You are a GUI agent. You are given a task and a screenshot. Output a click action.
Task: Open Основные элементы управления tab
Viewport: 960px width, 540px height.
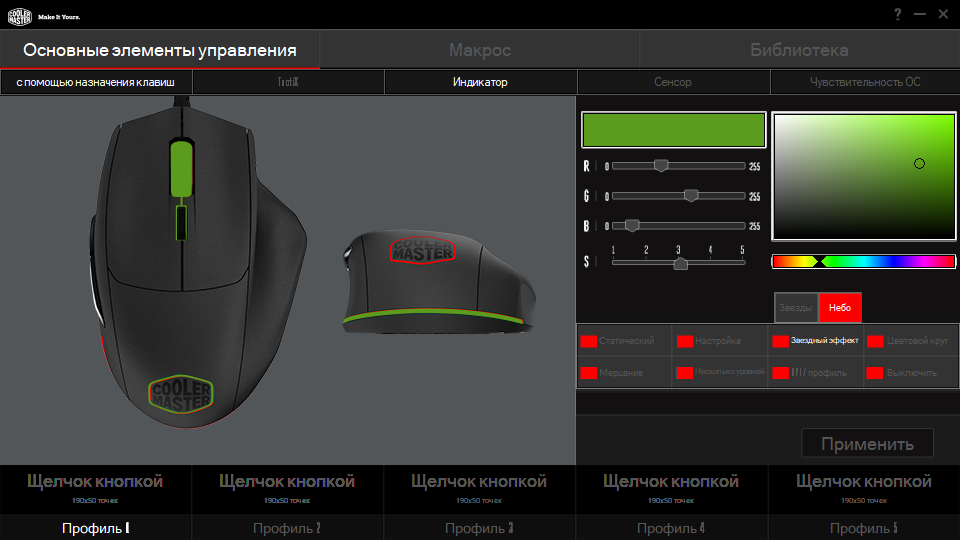pos(160,50)
